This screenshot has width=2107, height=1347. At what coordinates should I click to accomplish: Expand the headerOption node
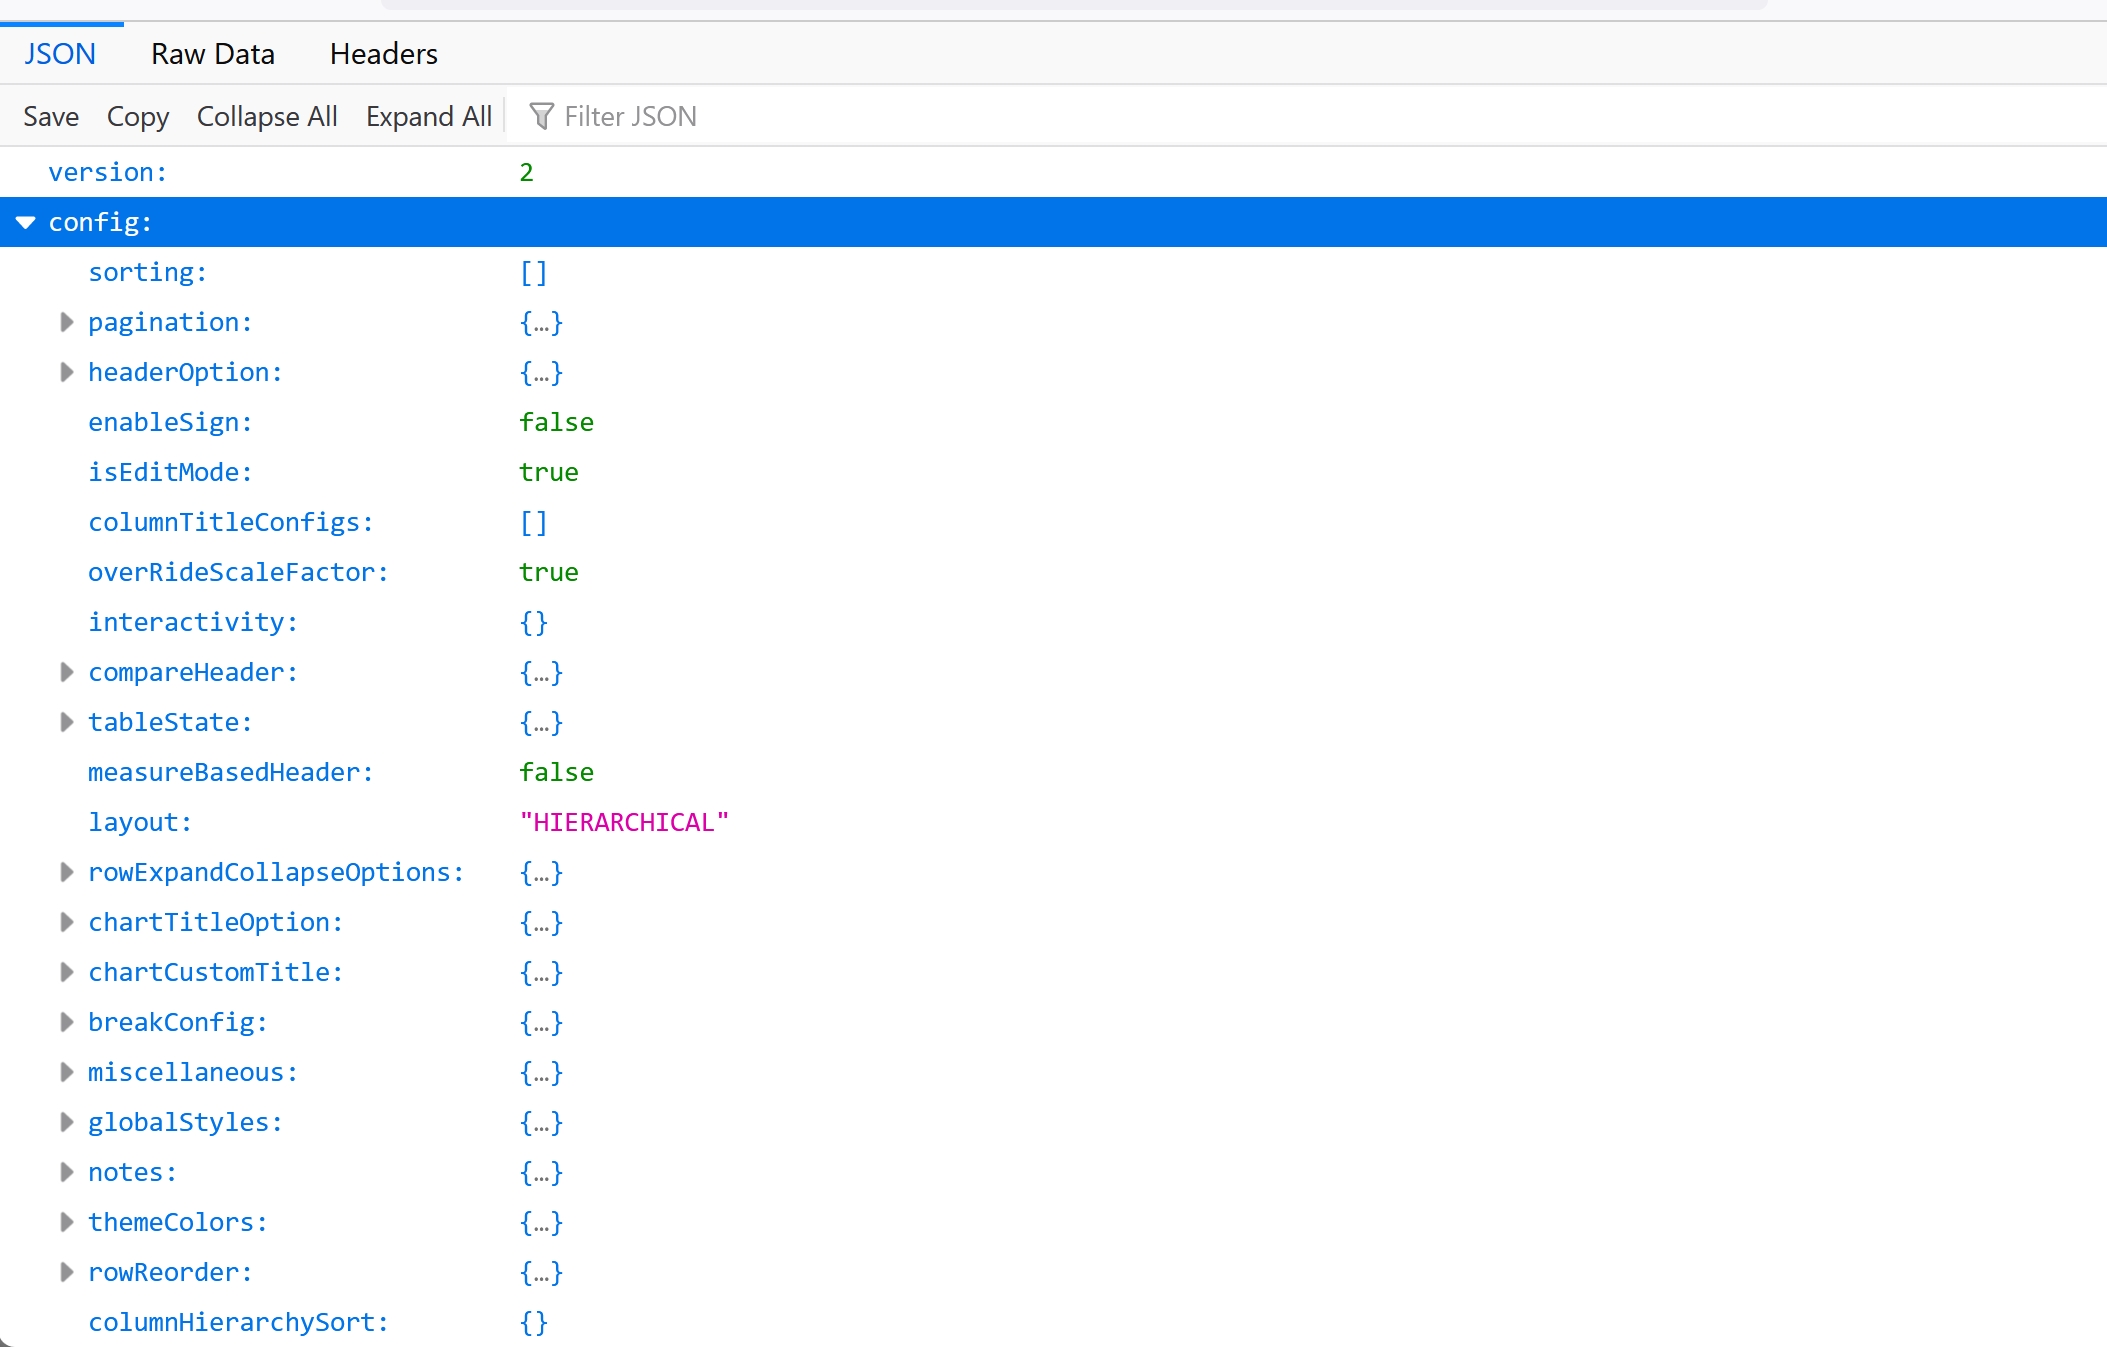click(66, 372)
